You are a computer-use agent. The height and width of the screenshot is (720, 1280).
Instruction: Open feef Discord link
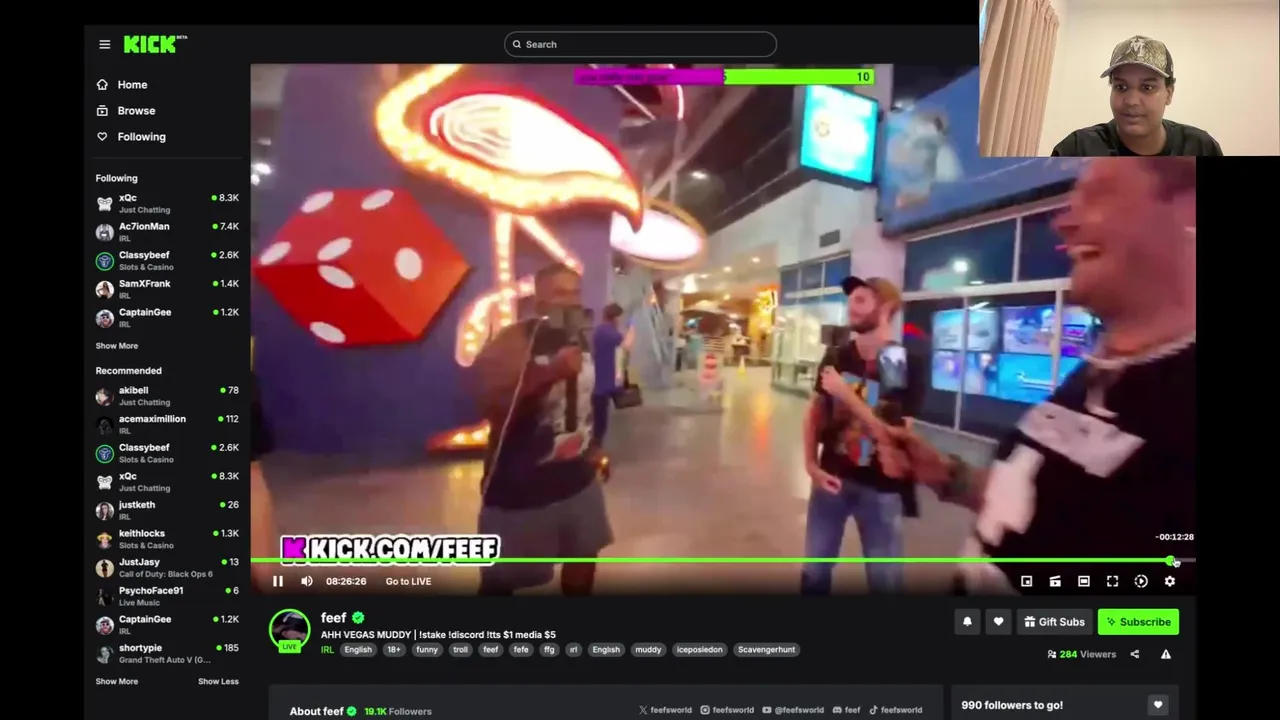[846, 710]
